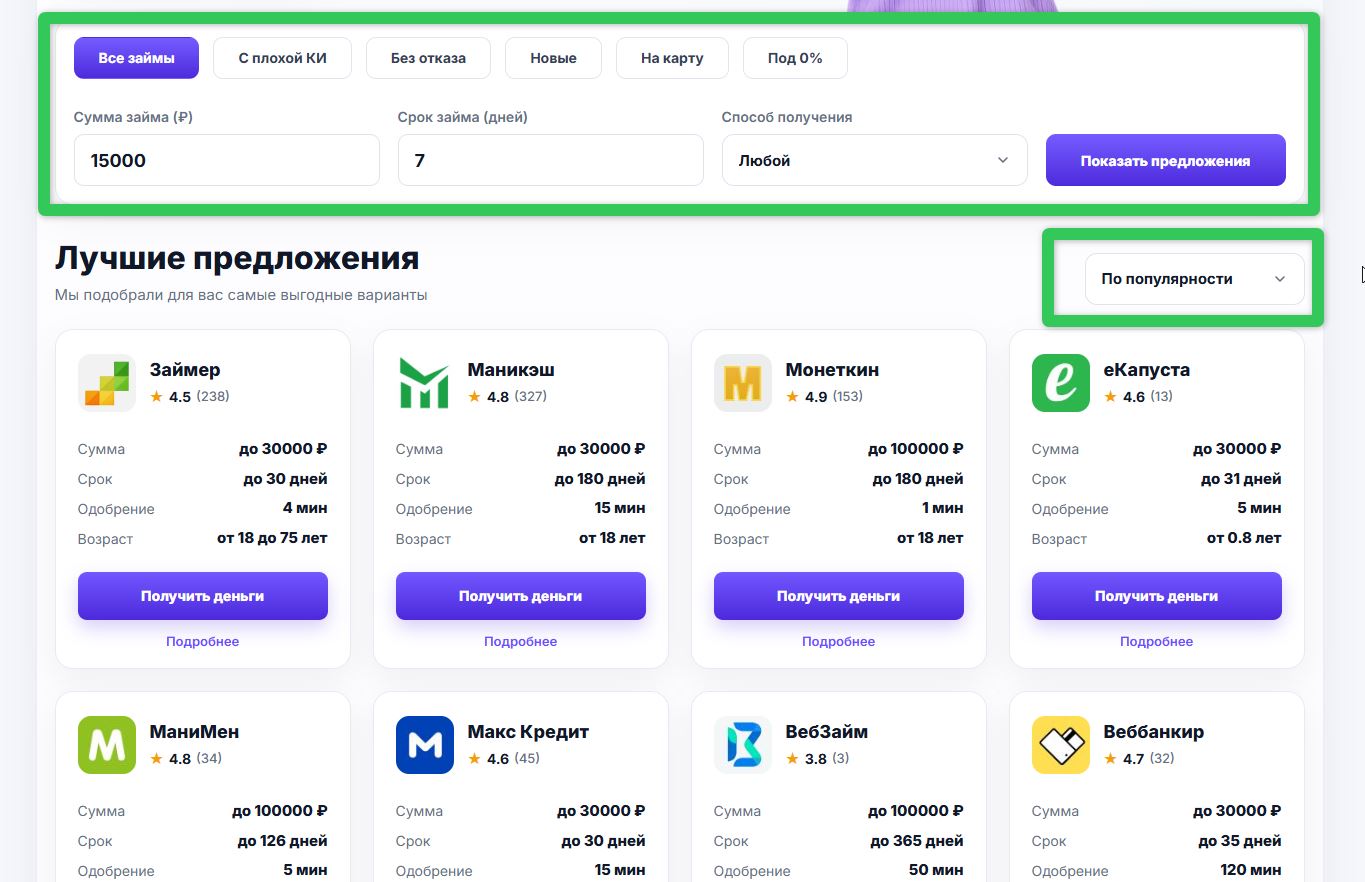The width and height of the screenshot is (1365, 882).
Task: Click the 'Монеткин' card title
Action: (x=833, y=370)
